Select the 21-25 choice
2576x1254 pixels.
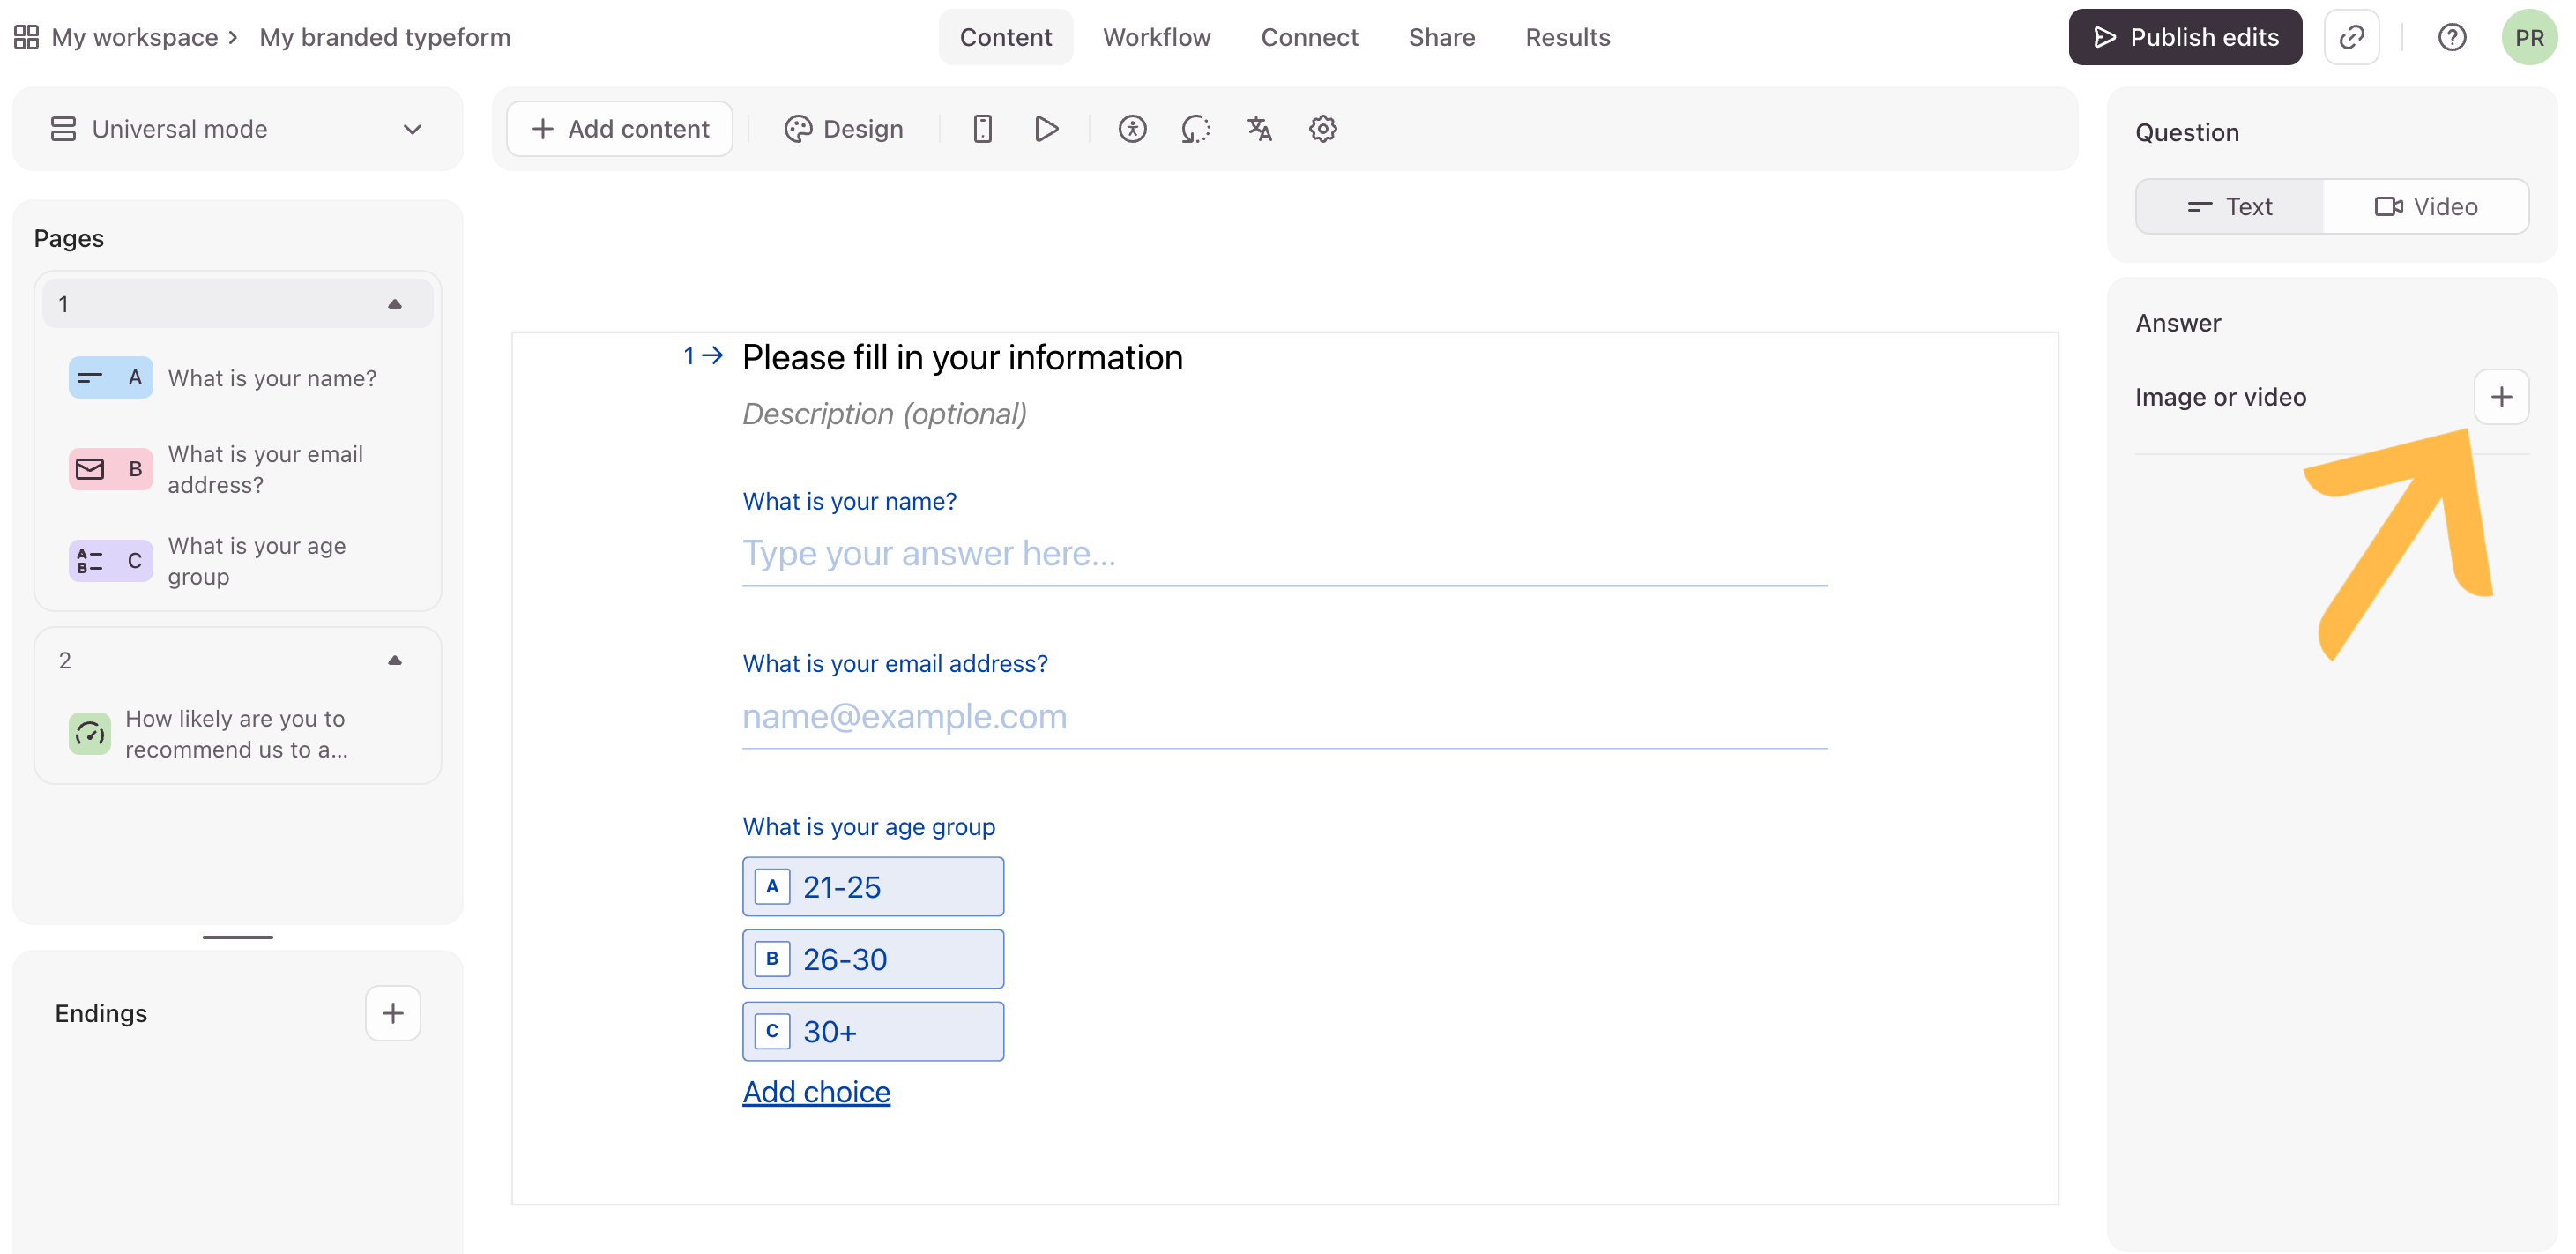(x=873, y=886)
